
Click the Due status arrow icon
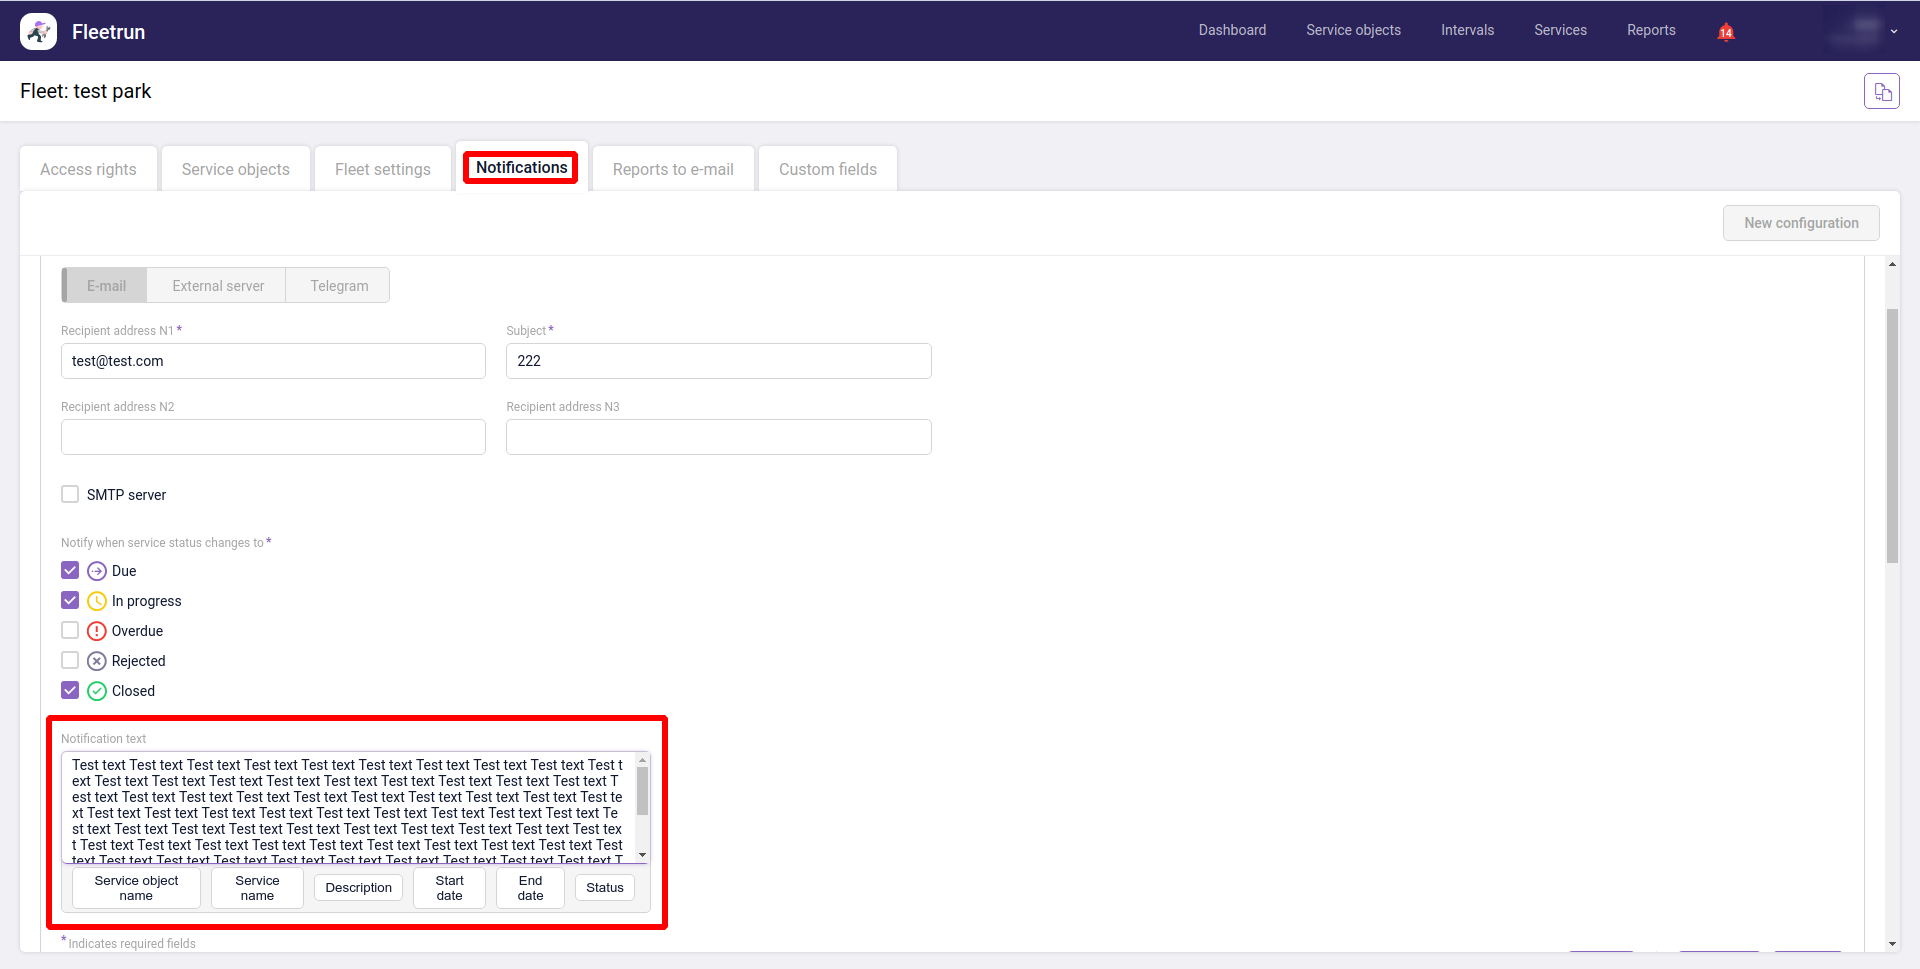(x=97, y=571)
